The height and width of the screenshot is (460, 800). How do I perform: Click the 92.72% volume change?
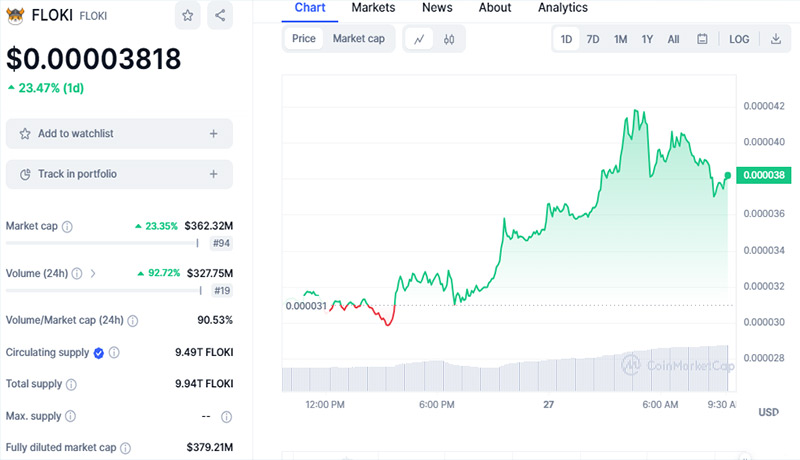coord(164,273)
